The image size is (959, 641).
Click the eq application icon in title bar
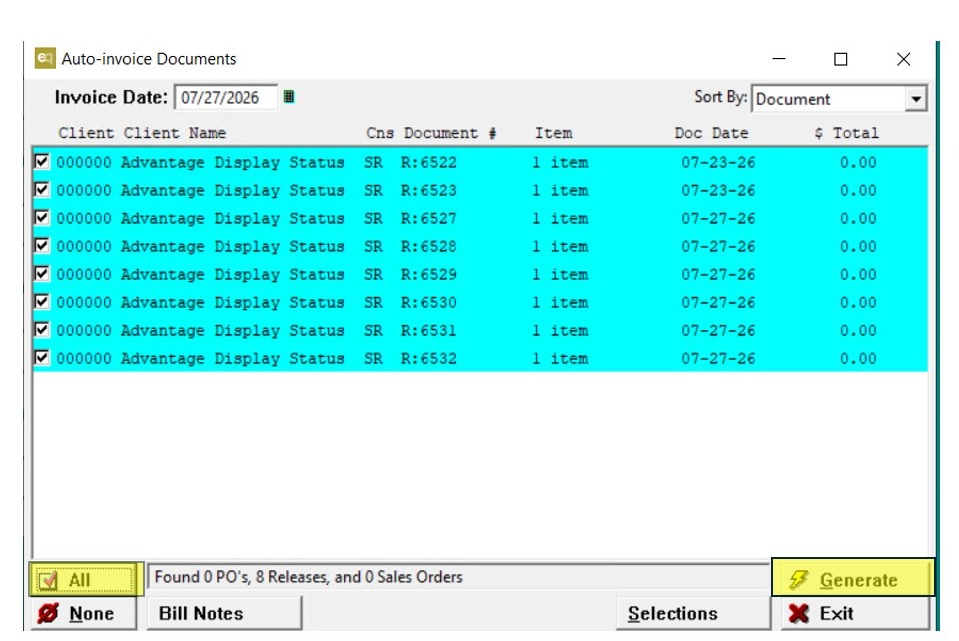(x=45, y=58)
